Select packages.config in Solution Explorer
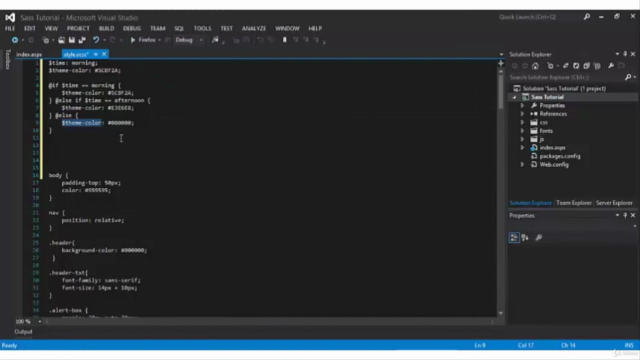The width and height of the screenshot is (640, 360). coord(560,156)
